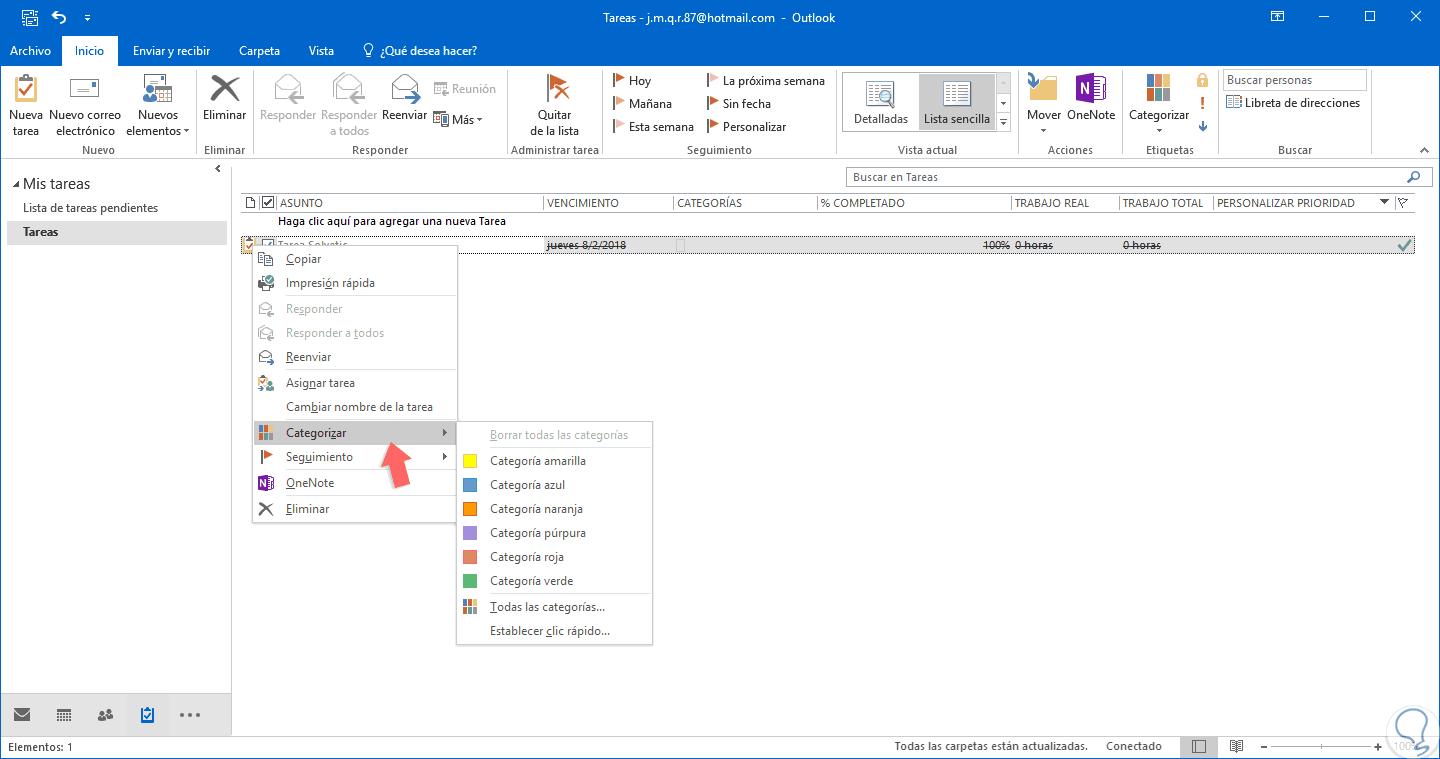
Task: Open Tasks from the bottom navigation bar
Action: tap(147, 715)
